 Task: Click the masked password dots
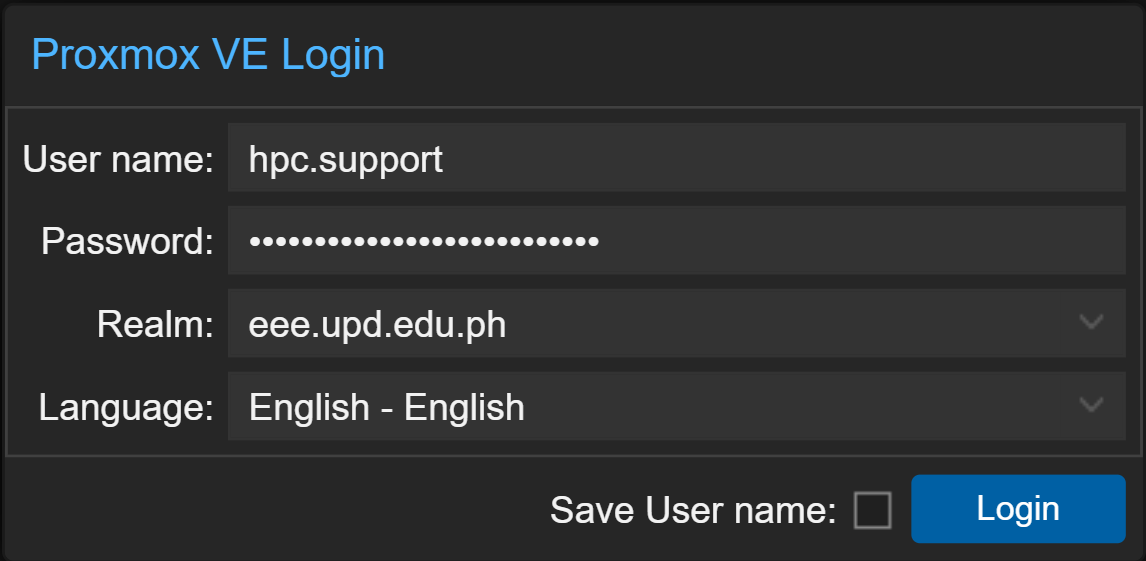click(x=424, y=241)
